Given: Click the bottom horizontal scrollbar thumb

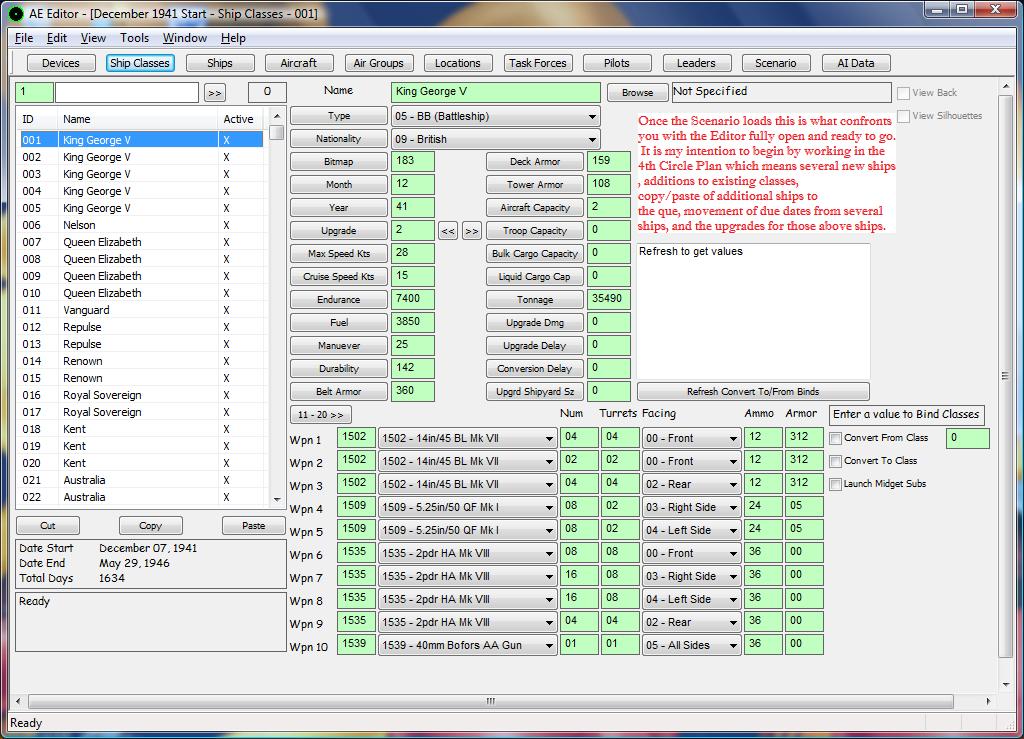Looking at the screenshot, I should [490, 701].
